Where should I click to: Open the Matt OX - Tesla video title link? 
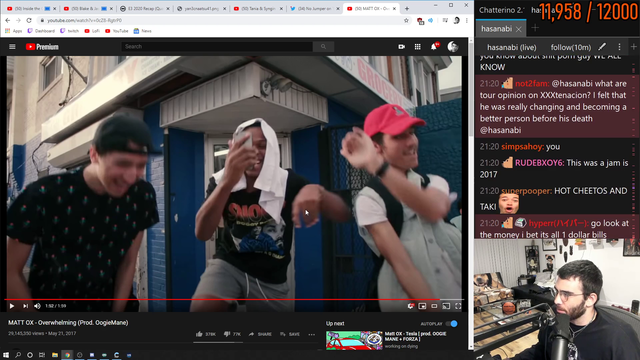[415, 336]
